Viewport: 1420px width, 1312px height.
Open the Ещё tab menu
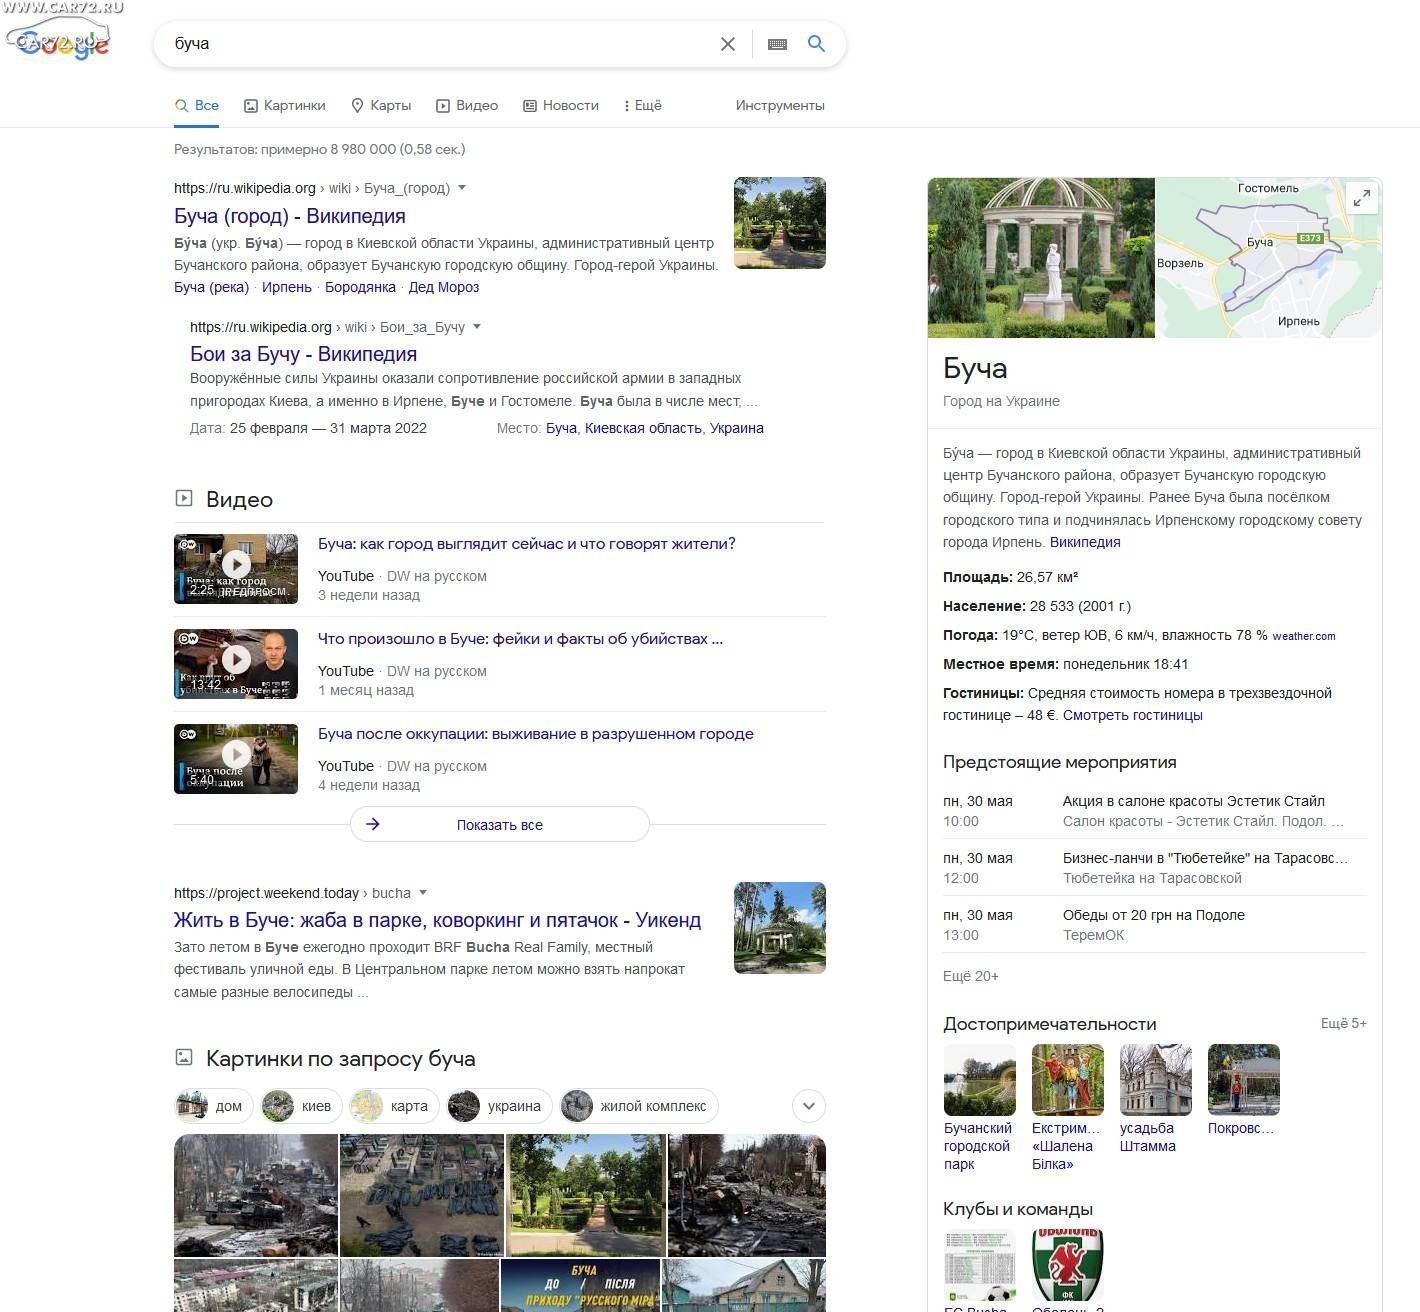642,105
